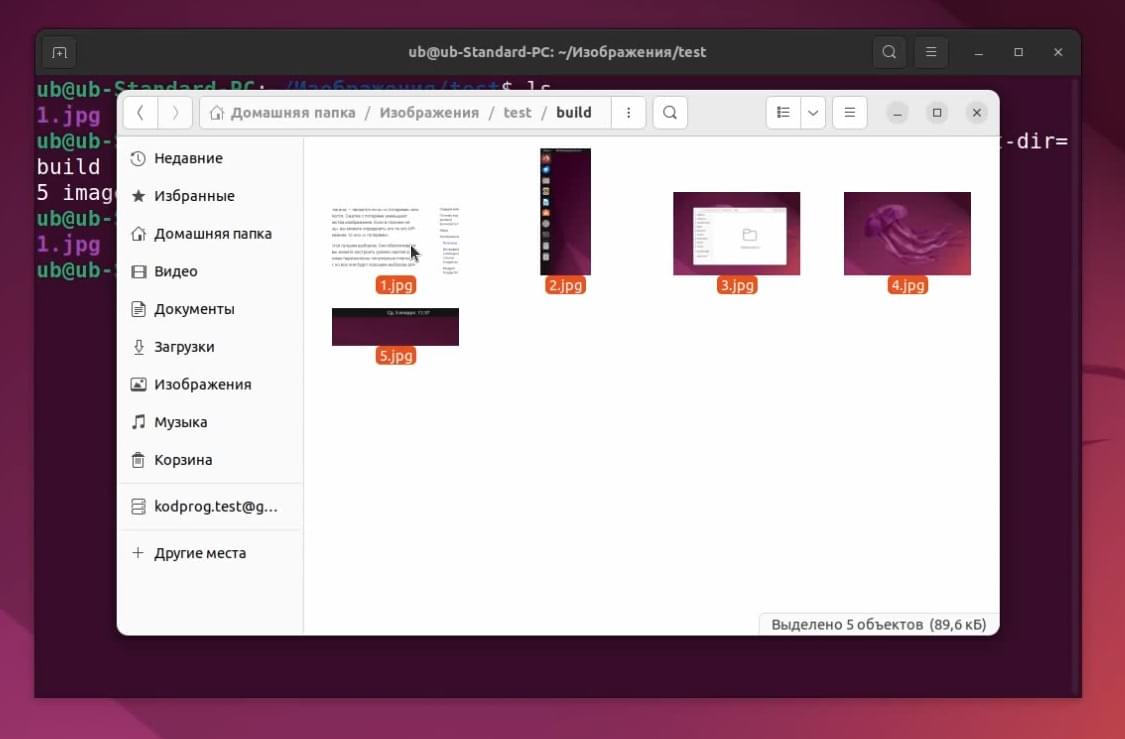The image size is (1125, 739).
Task: Open Музыка in the sidebar
Action: (210, 423)
